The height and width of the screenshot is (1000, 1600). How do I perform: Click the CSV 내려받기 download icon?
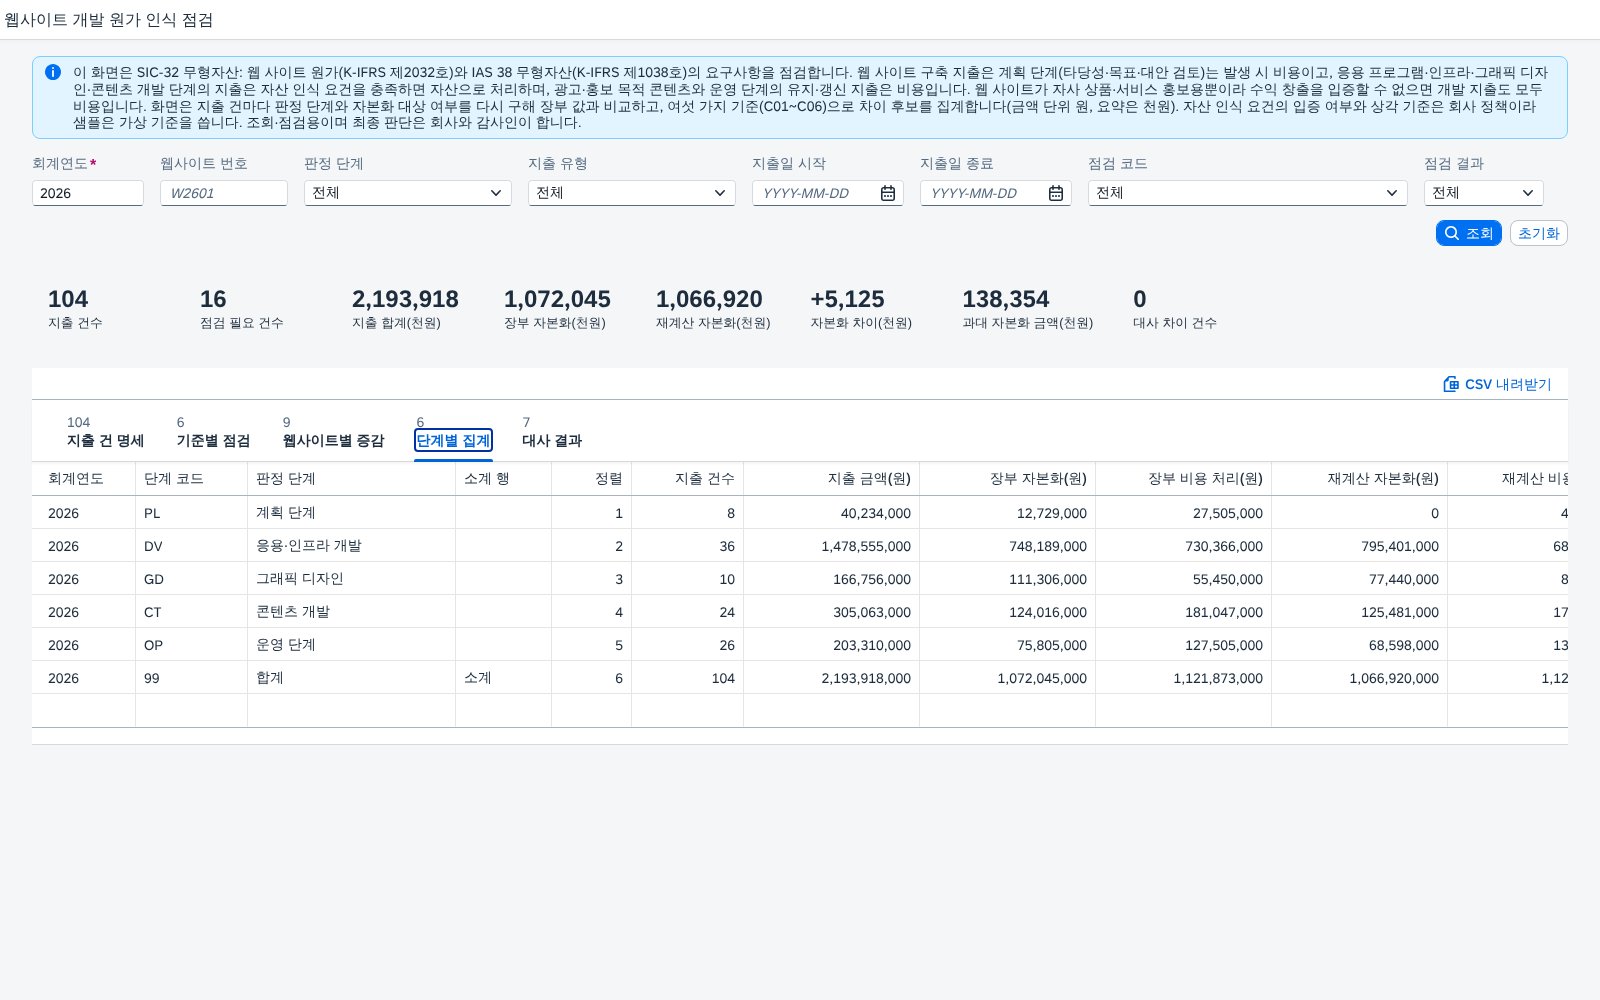pos(1451,384)
